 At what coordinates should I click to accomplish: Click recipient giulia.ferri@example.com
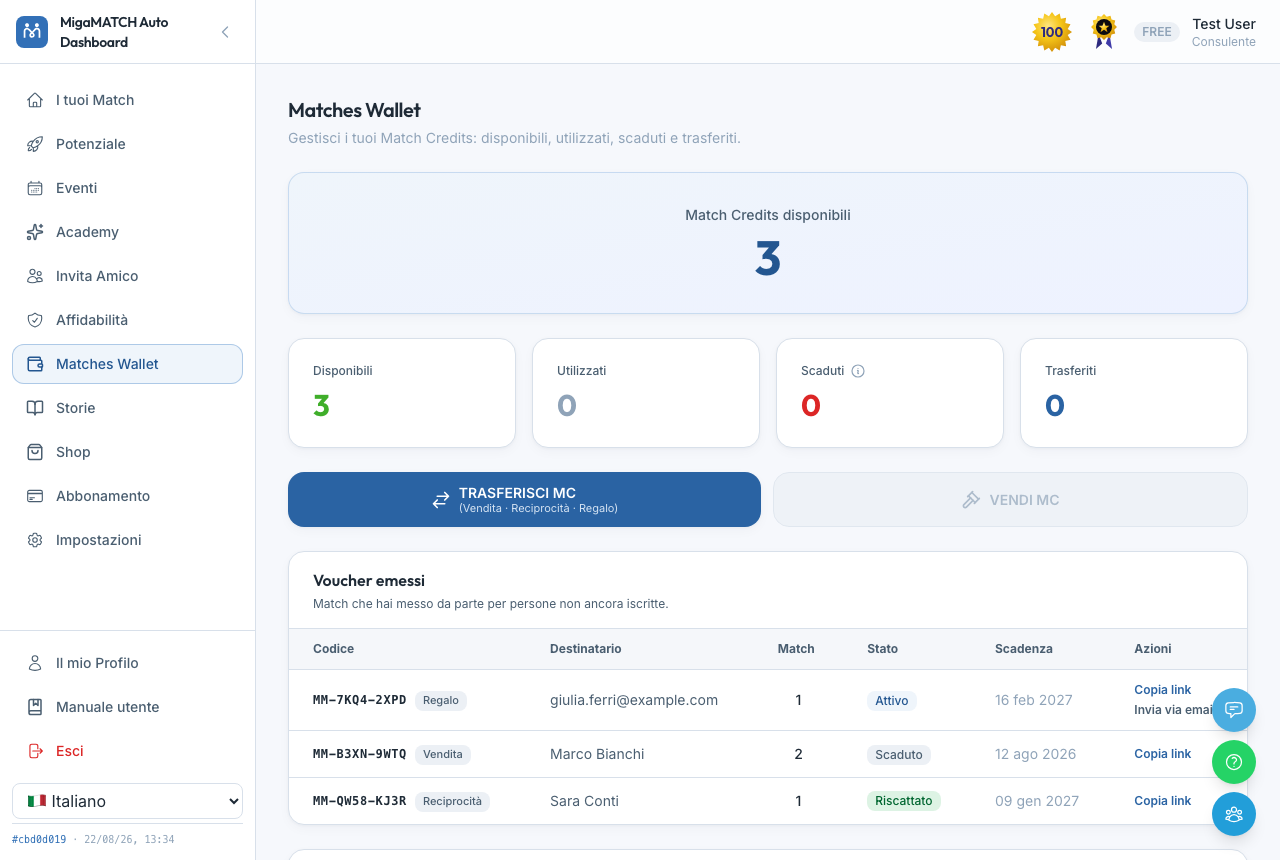[634, 700]
